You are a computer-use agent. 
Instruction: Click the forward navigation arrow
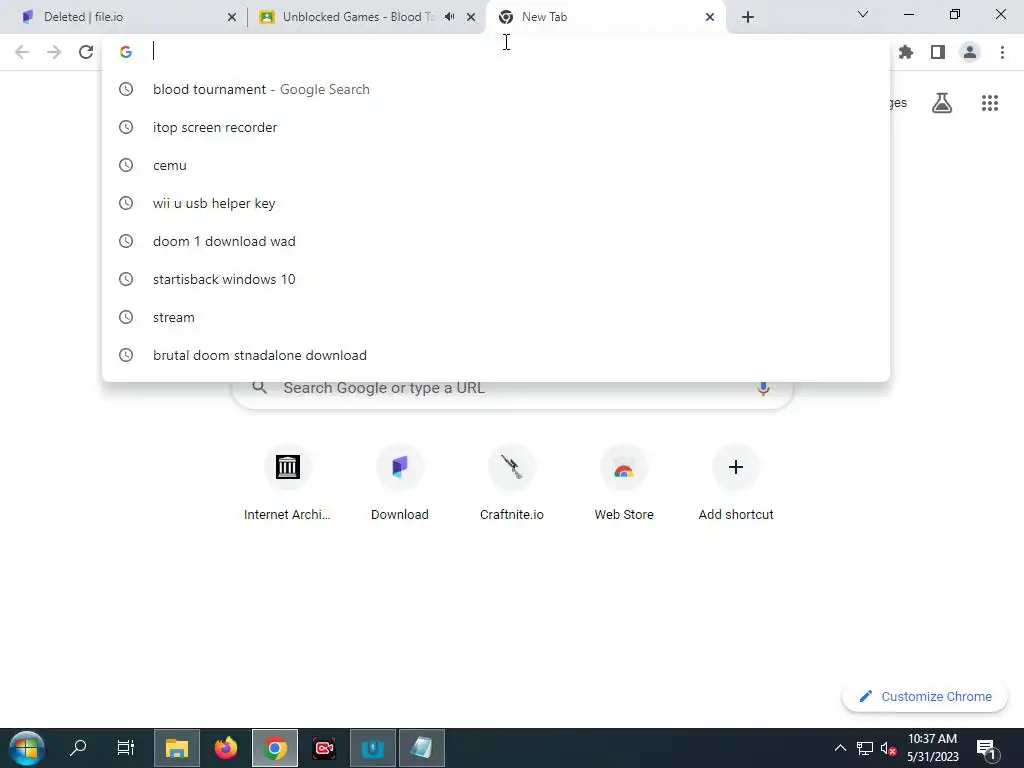[x=54, y=52]
